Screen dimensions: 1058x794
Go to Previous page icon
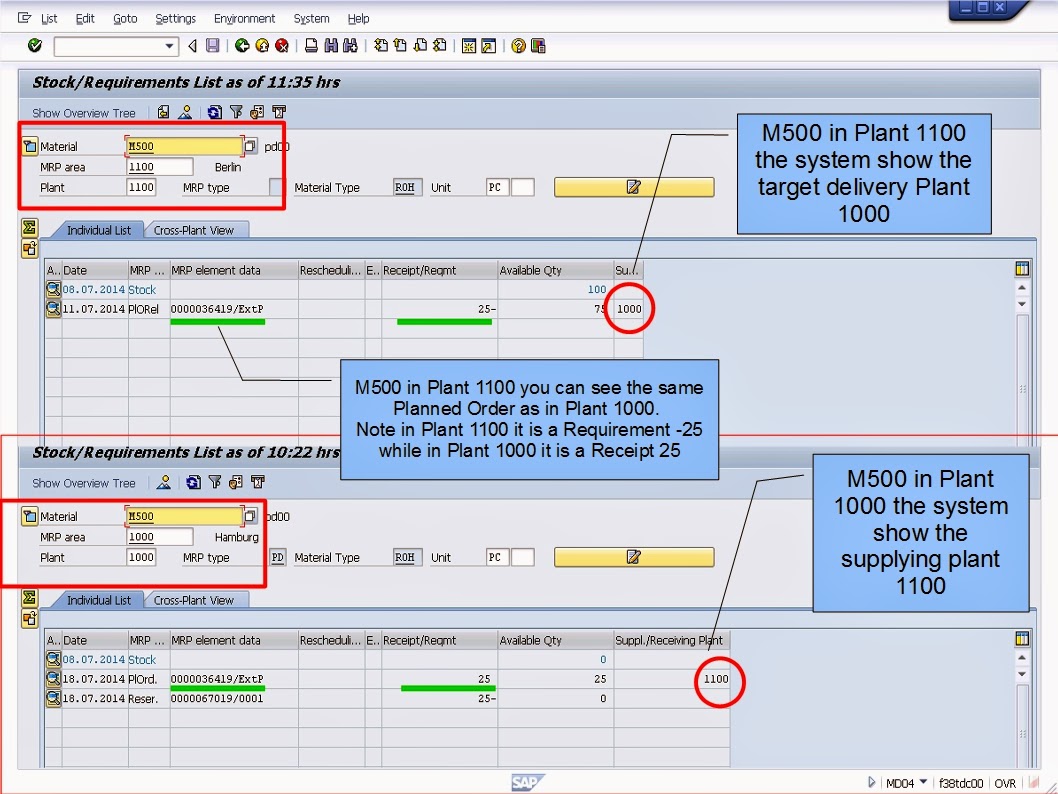click(400, 46)
